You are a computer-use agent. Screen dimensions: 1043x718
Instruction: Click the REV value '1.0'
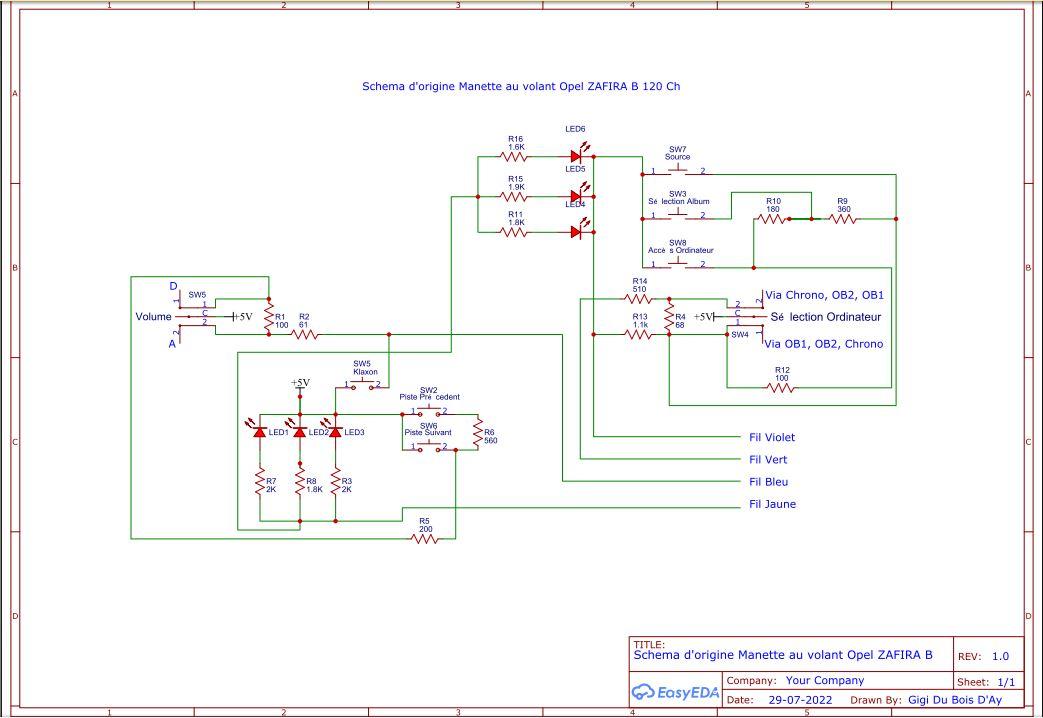pos(1000,656)
